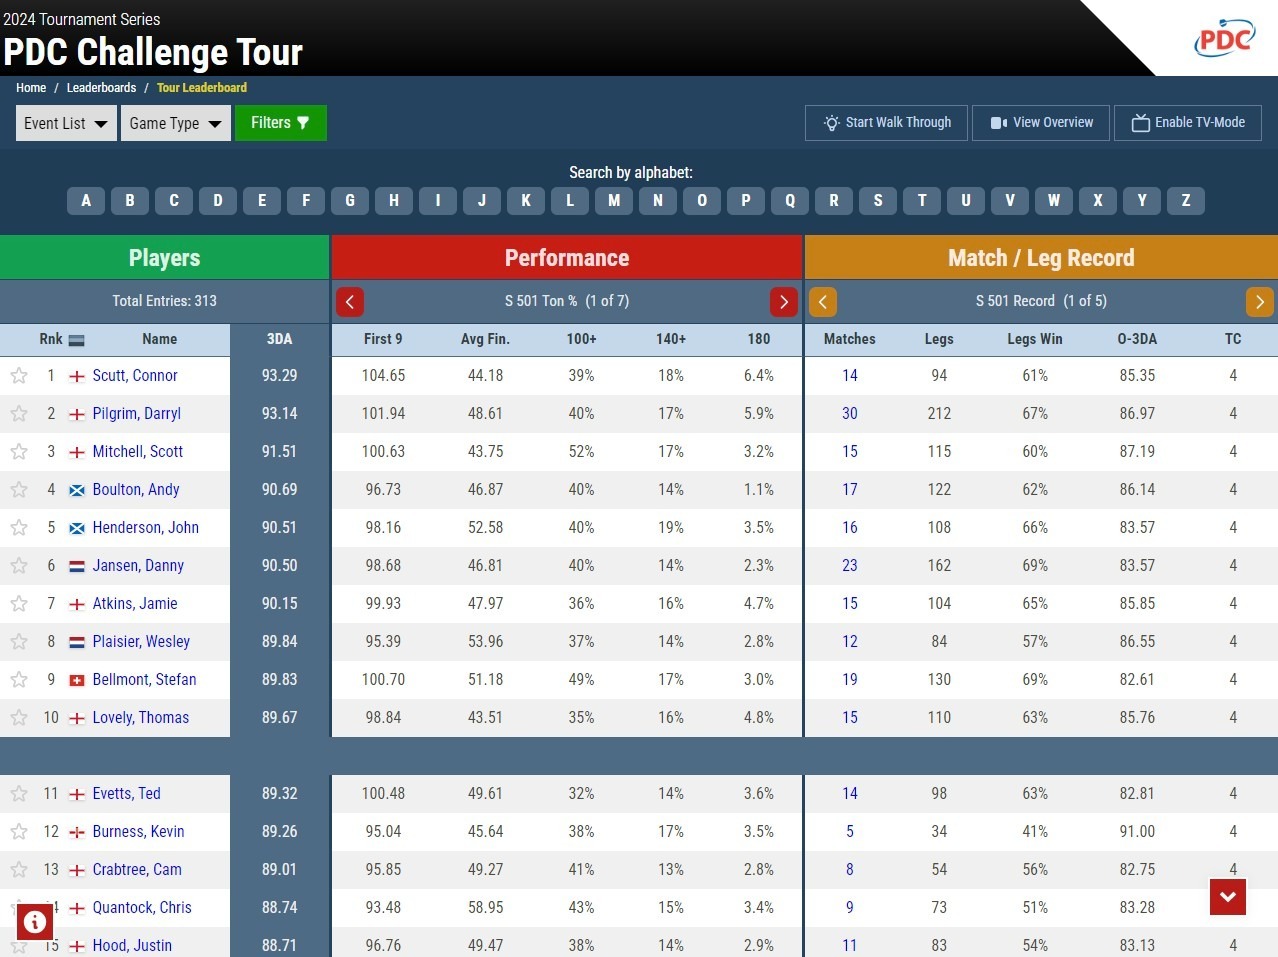Image resolution: width=1278 pixels, height=957 pixels.
Task: Filter players by letter S
Action: tap(878, 200)
